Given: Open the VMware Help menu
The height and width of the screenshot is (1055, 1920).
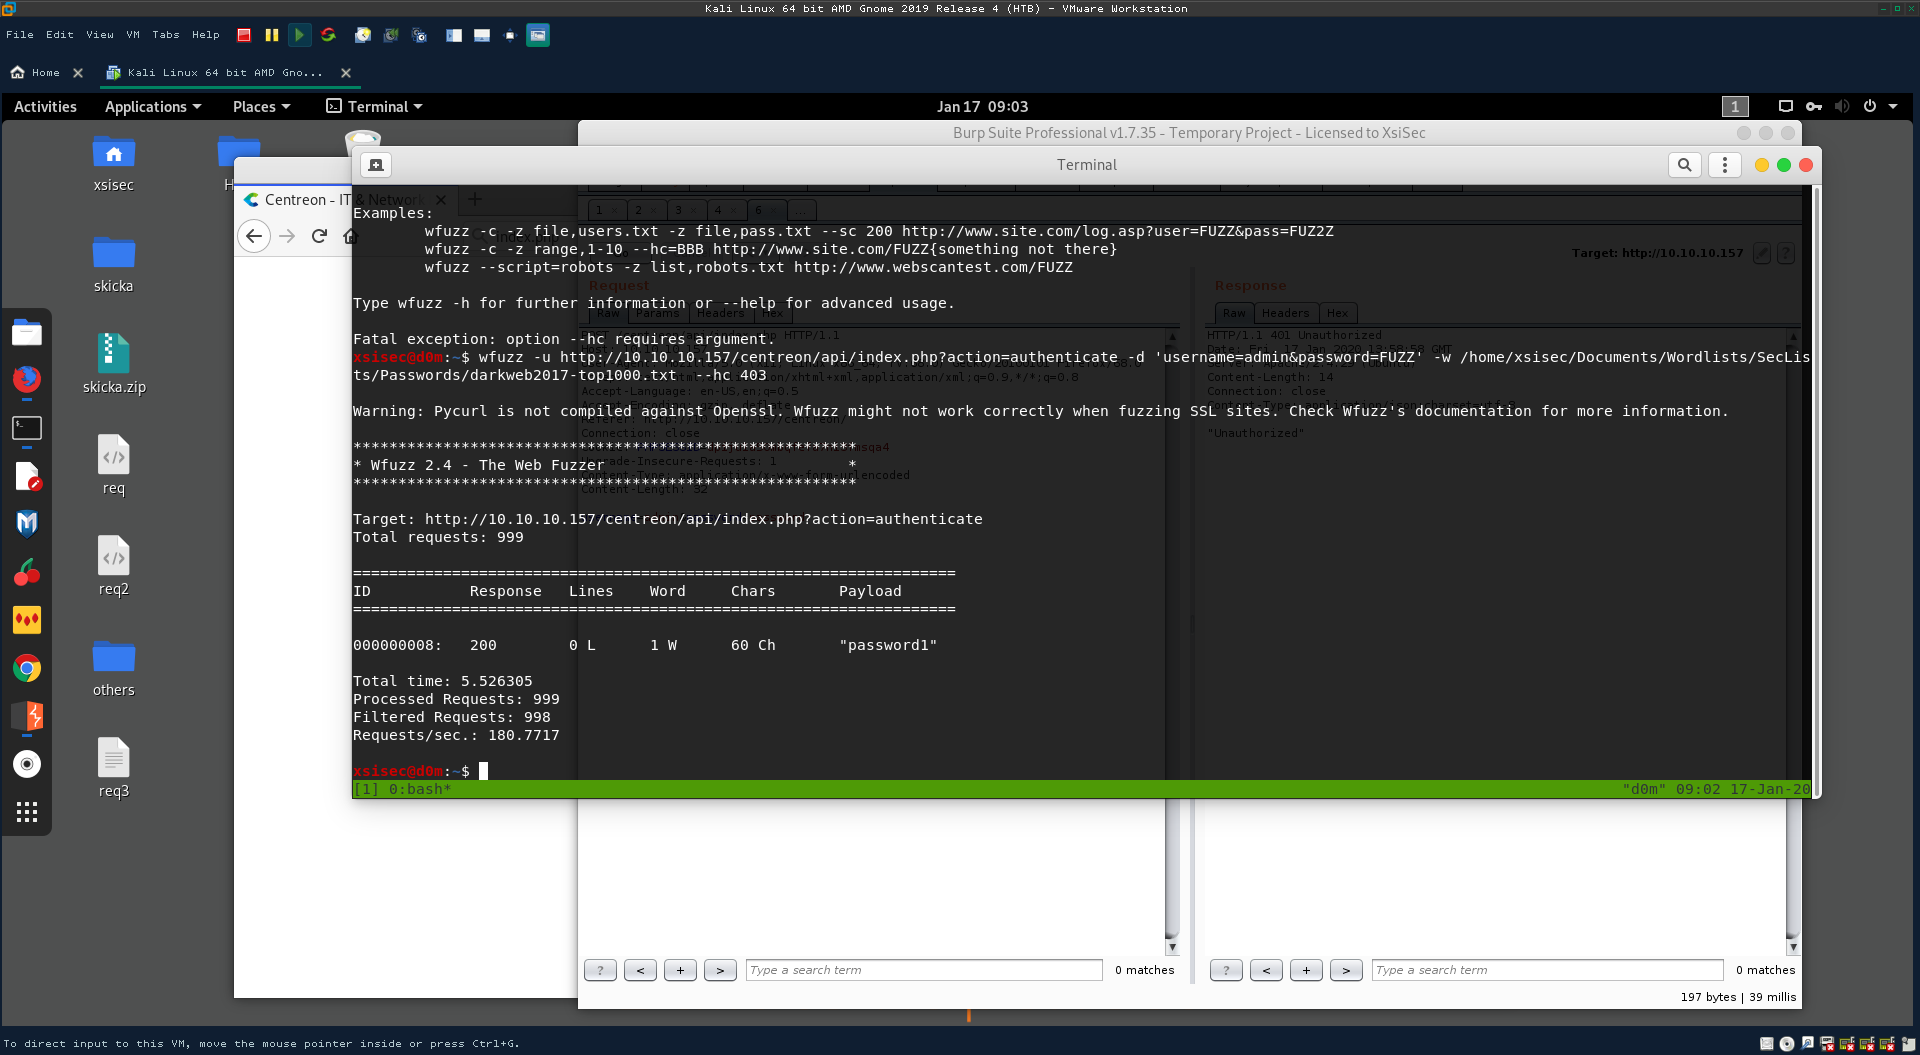Looking at the screenshot, I should (206, 35).
